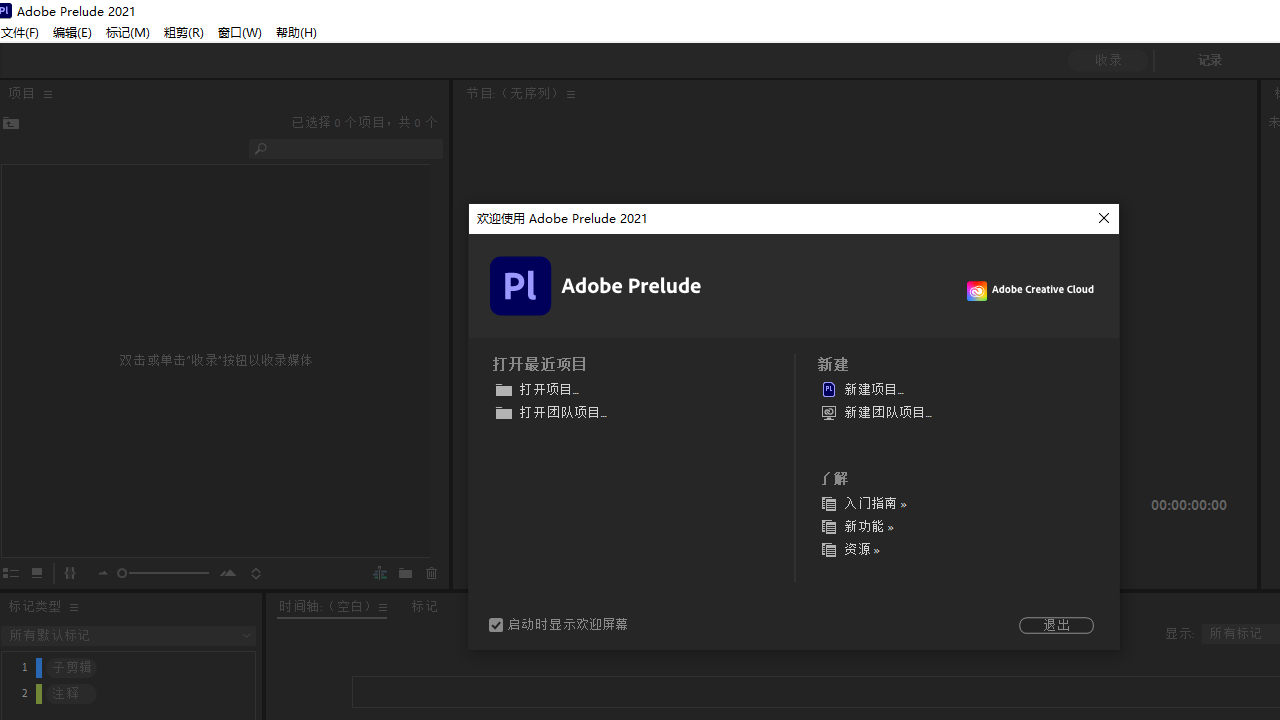Click the open-folder icon above the project panel
This screenshot has width=1280, height=720.
pyautogui.click(x=10, y=123)
